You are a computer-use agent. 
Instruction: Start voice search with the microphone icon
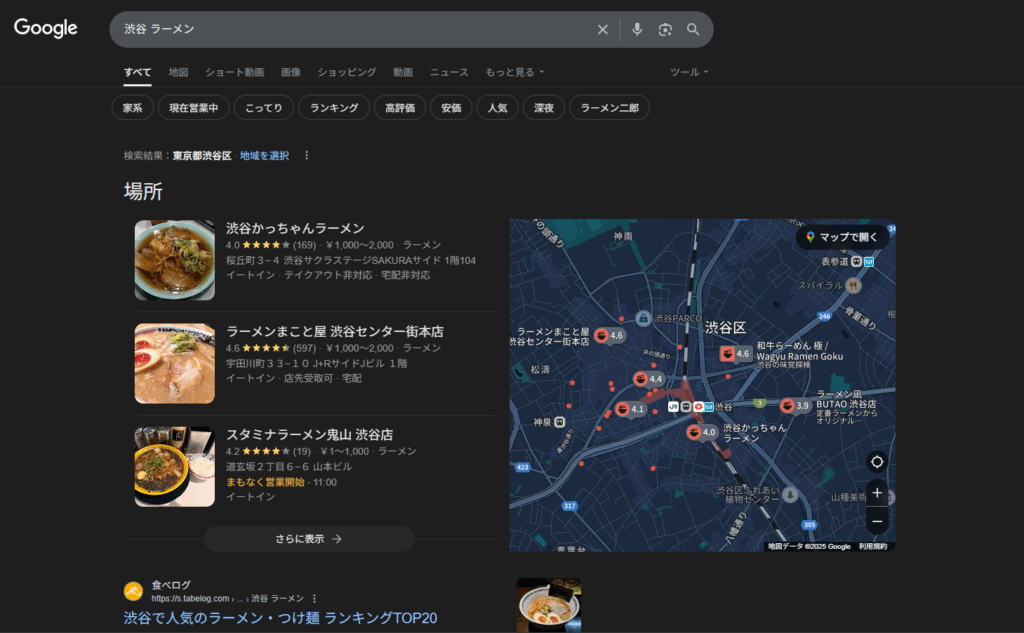point(637,29)
